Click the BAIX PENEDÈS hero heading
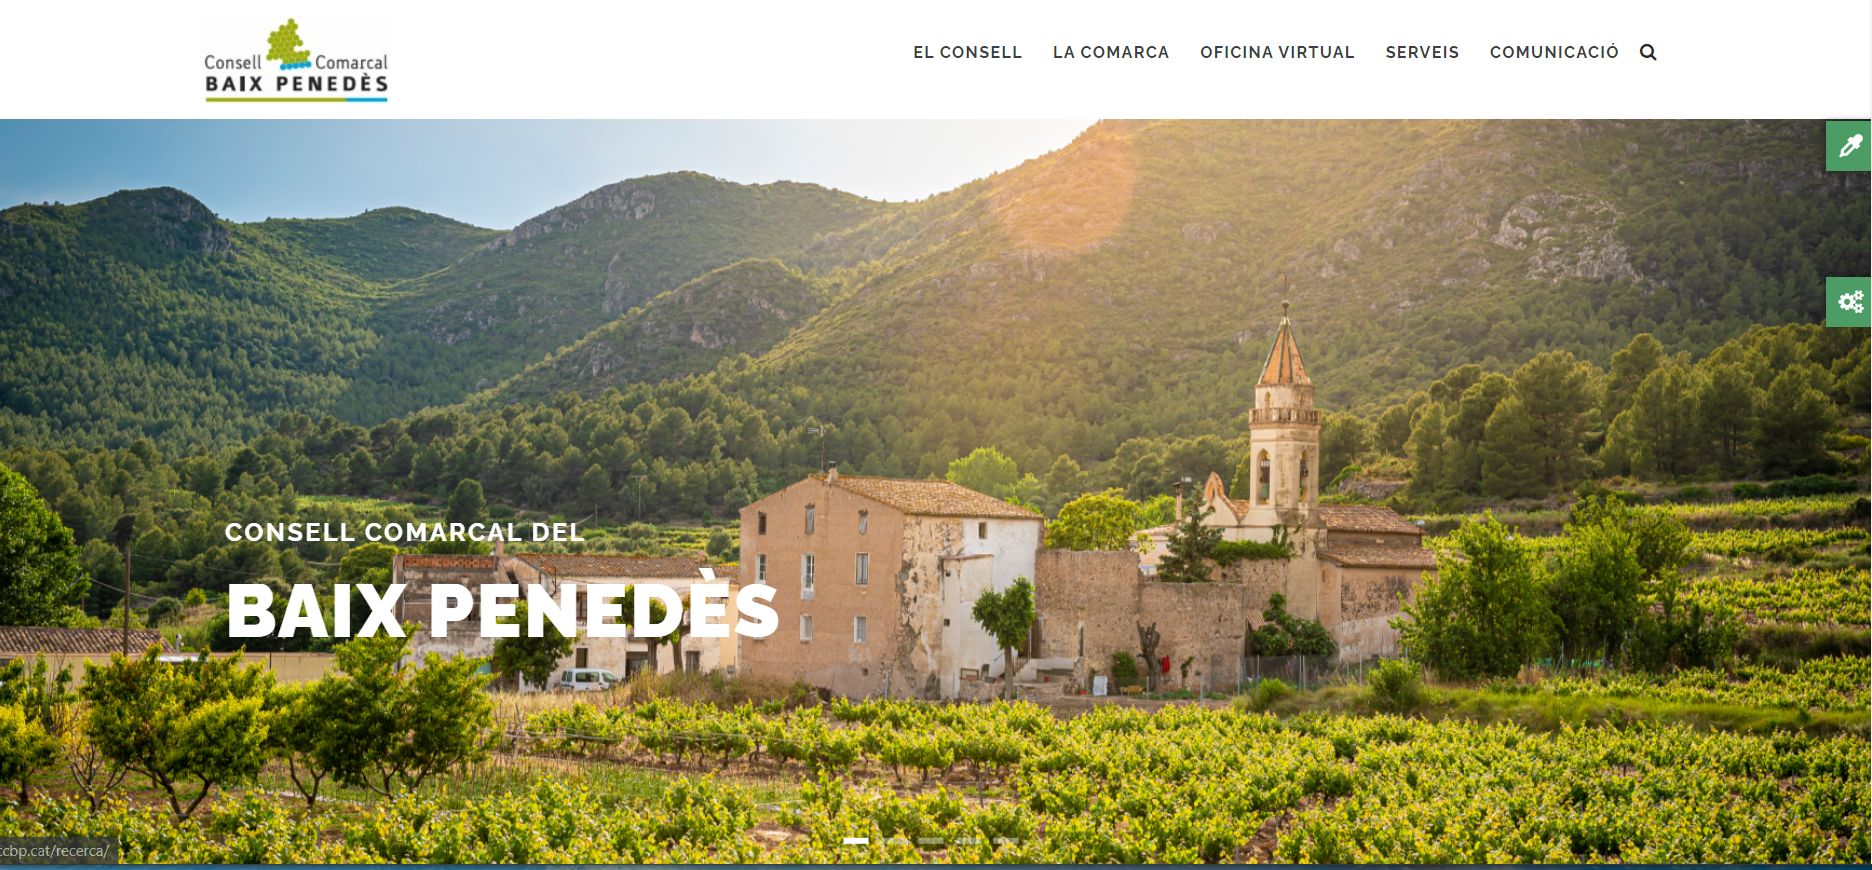This screenshot has height=870, width=1872. [502, 609]
